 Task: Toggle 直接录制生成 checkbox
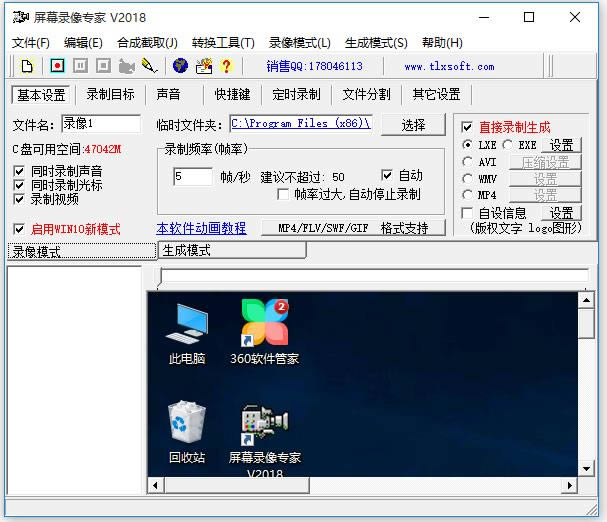click(467, 127)
